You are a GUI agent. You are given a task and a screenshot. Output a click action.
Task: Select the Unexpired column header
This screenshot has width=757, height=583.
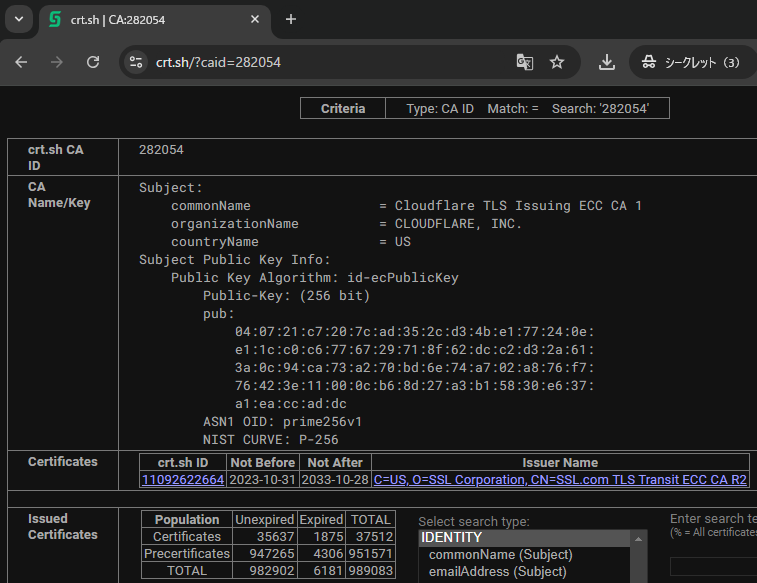[x=265, y=519]
